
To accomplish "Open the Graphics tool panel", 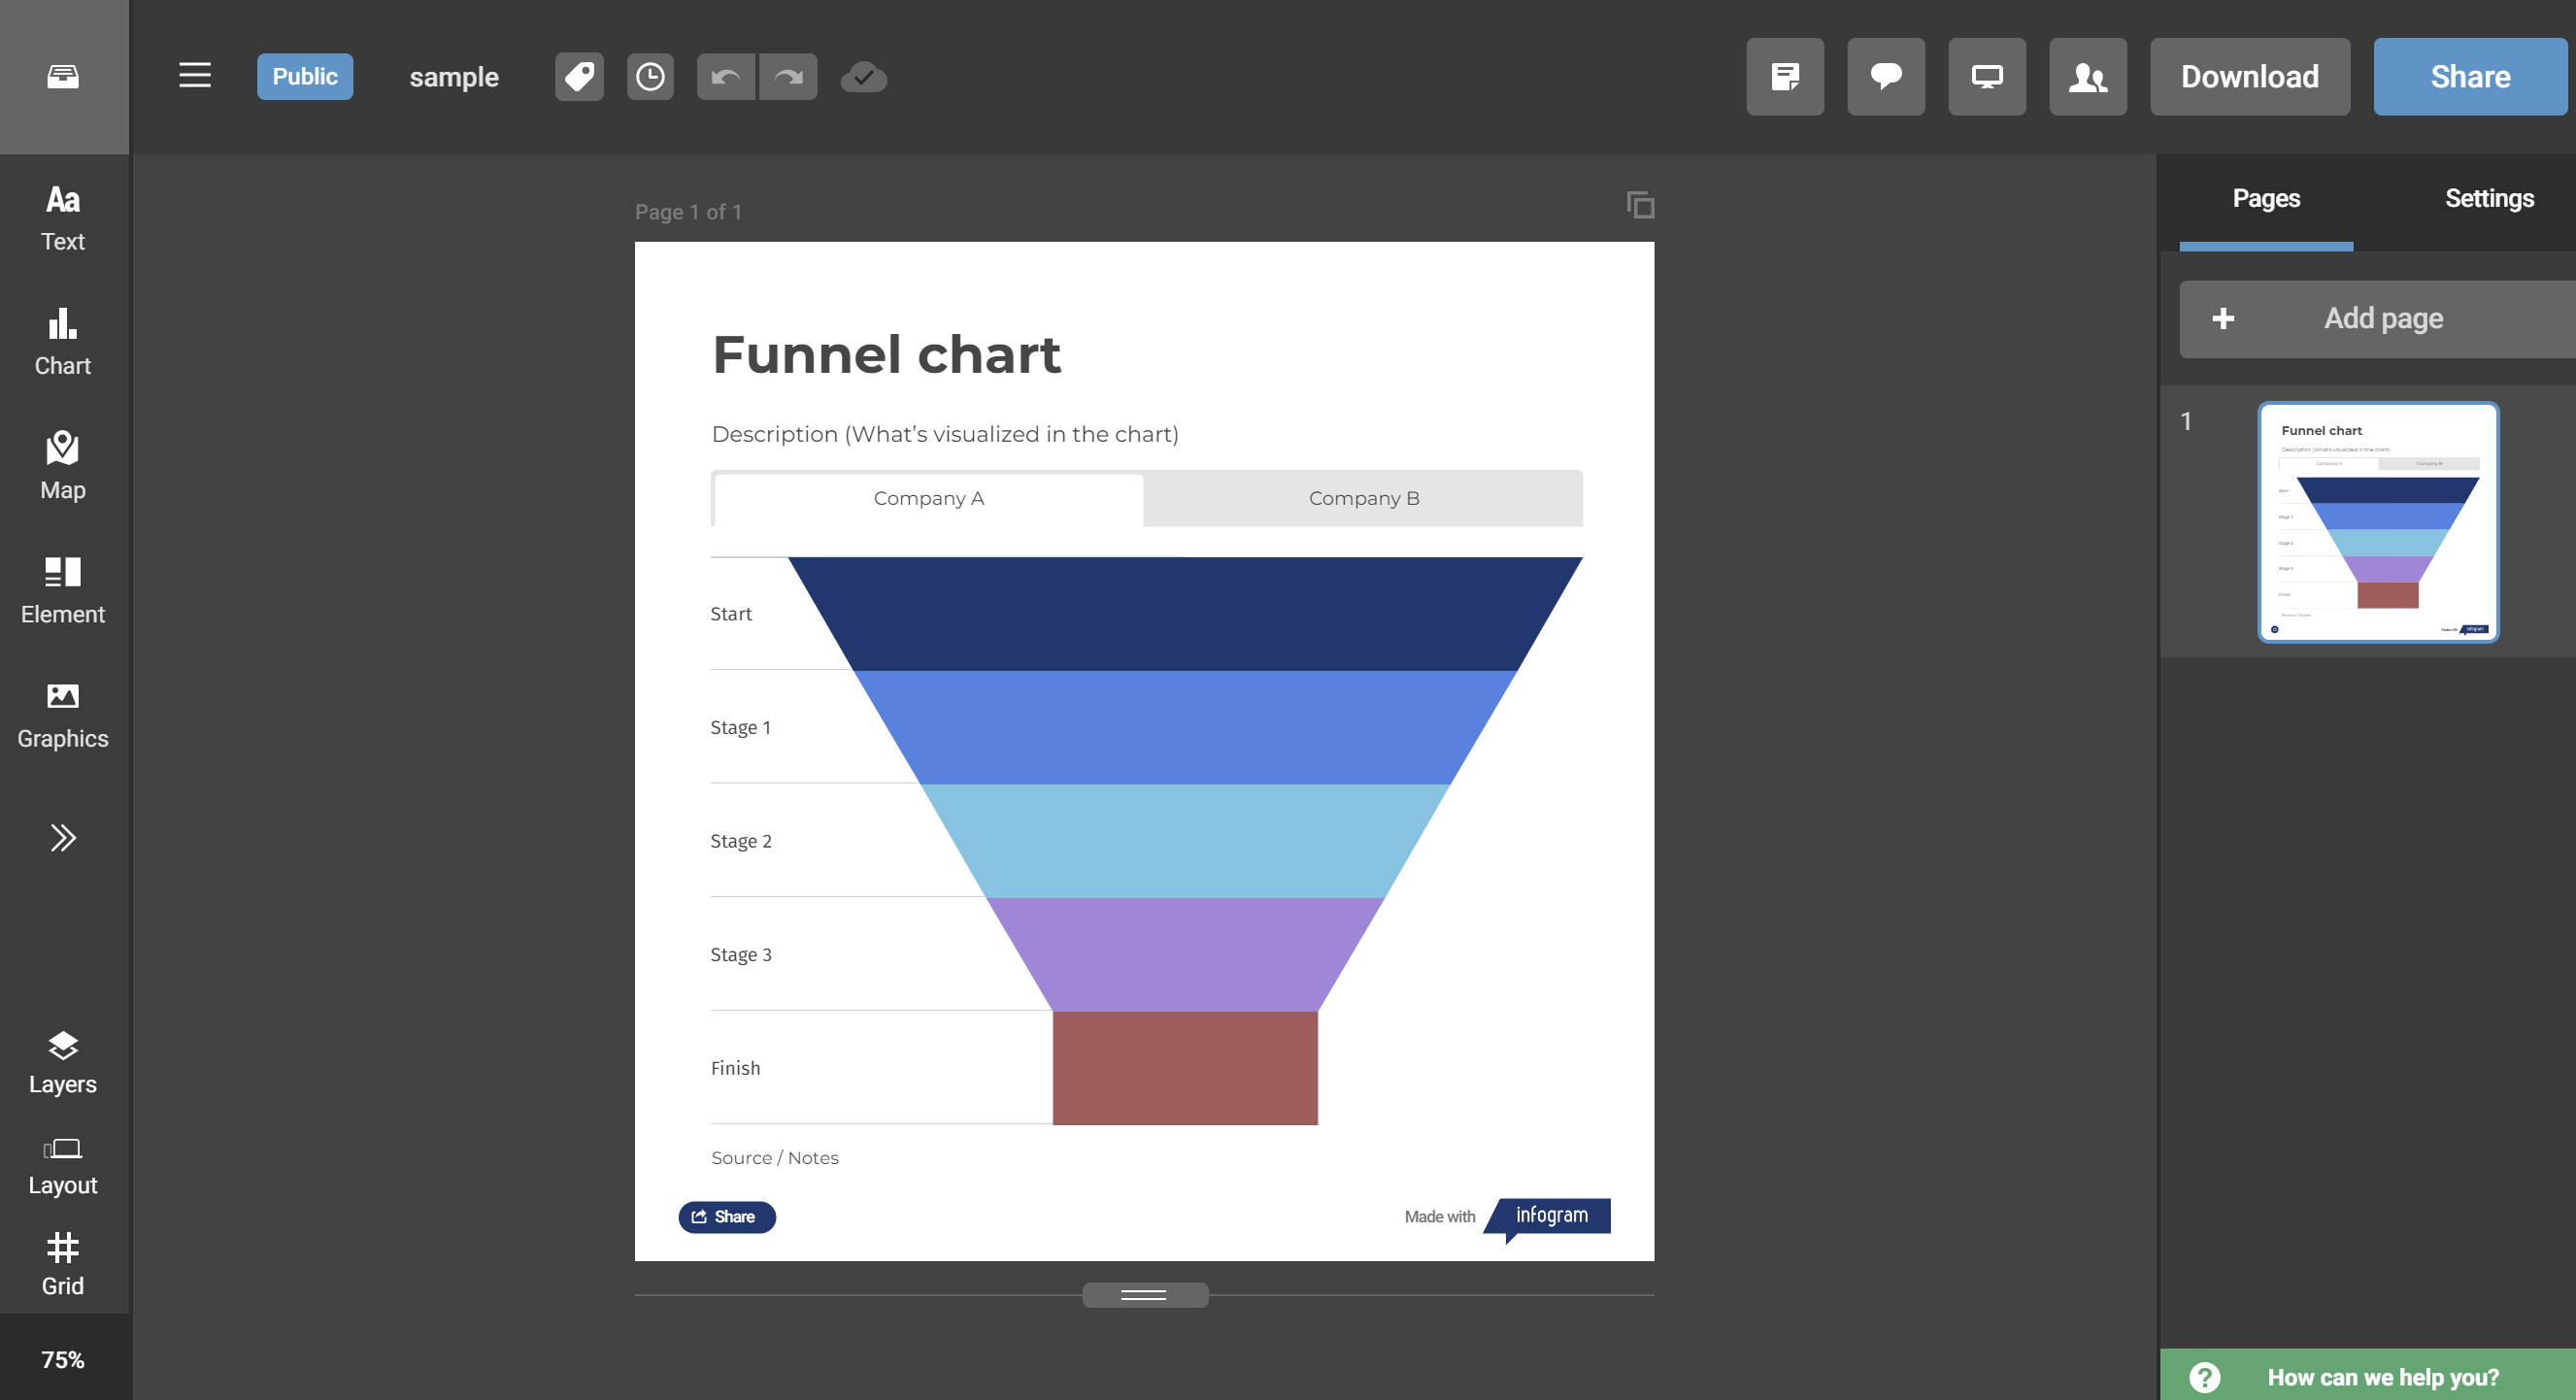I will [x=63, y=715].
